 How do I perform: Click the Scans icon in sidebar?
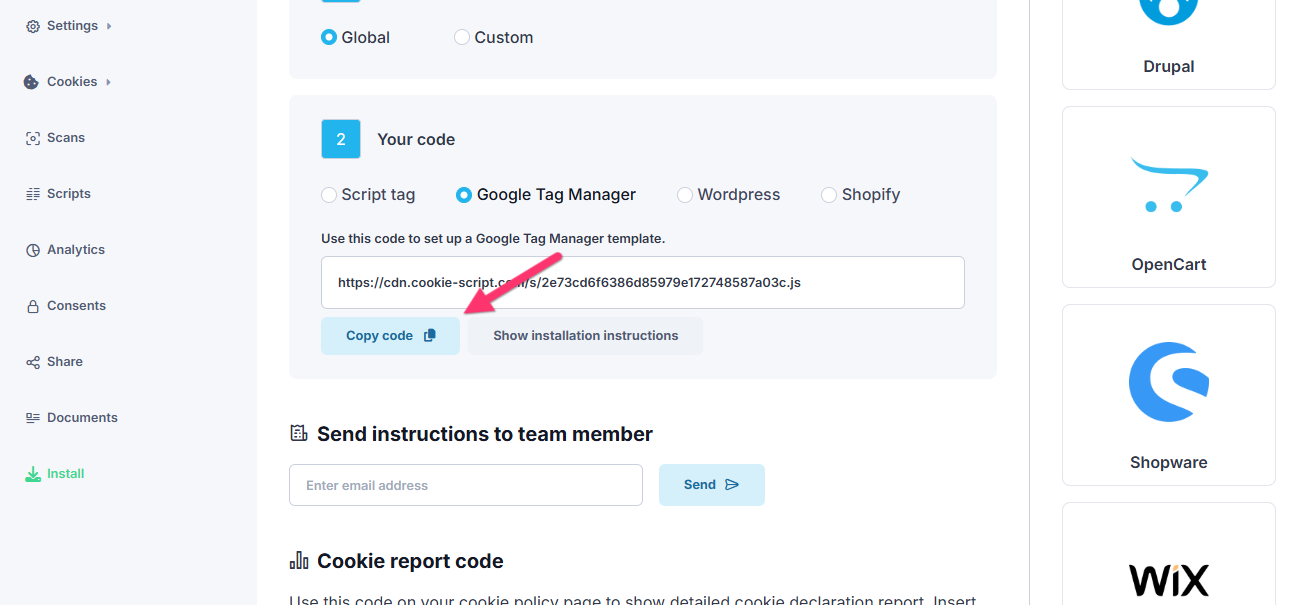click(x=33, y=138)
